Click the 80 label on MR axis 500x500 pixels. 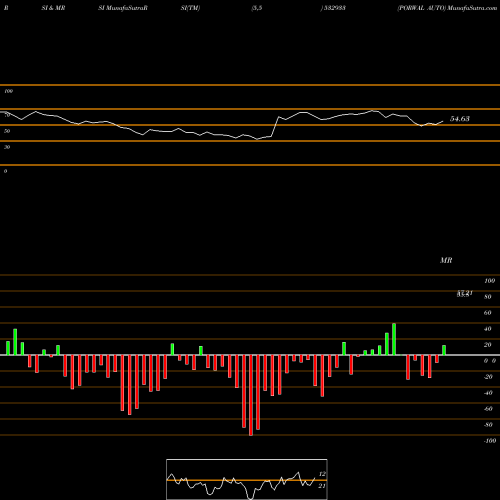[488, 297]
